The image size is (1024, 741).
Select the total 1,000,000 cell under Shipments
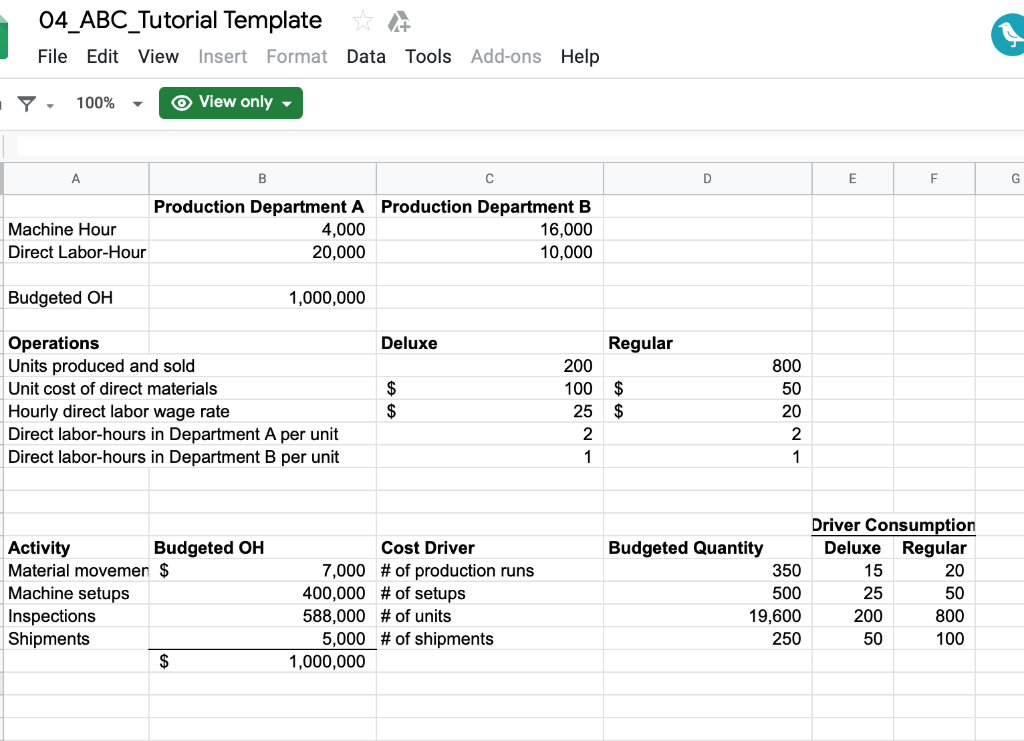click(x=263, y=661)
